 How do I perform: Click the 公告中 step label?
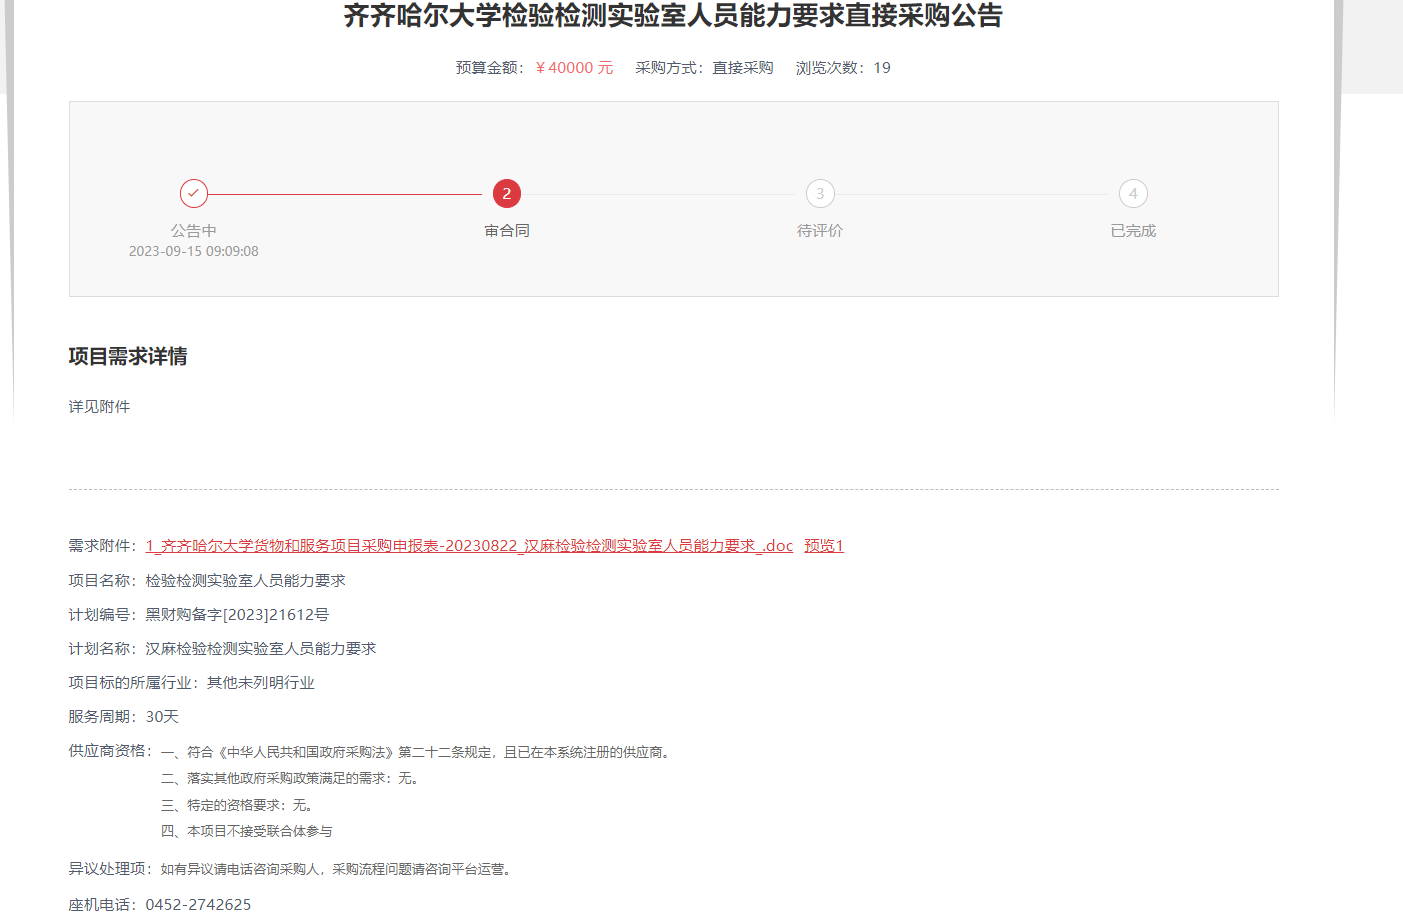[194, 231]
